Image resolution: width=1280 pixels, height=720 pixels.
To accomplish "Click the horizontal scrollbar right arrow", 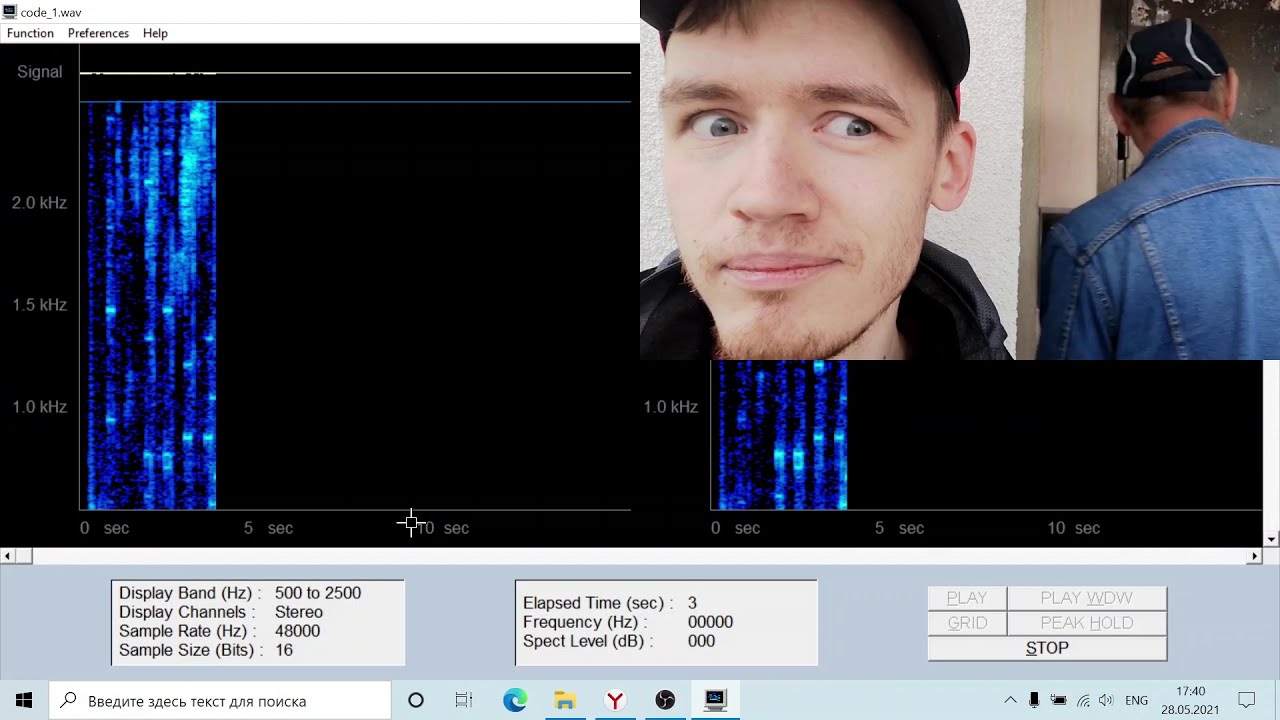I will [x=1255, y=556].
